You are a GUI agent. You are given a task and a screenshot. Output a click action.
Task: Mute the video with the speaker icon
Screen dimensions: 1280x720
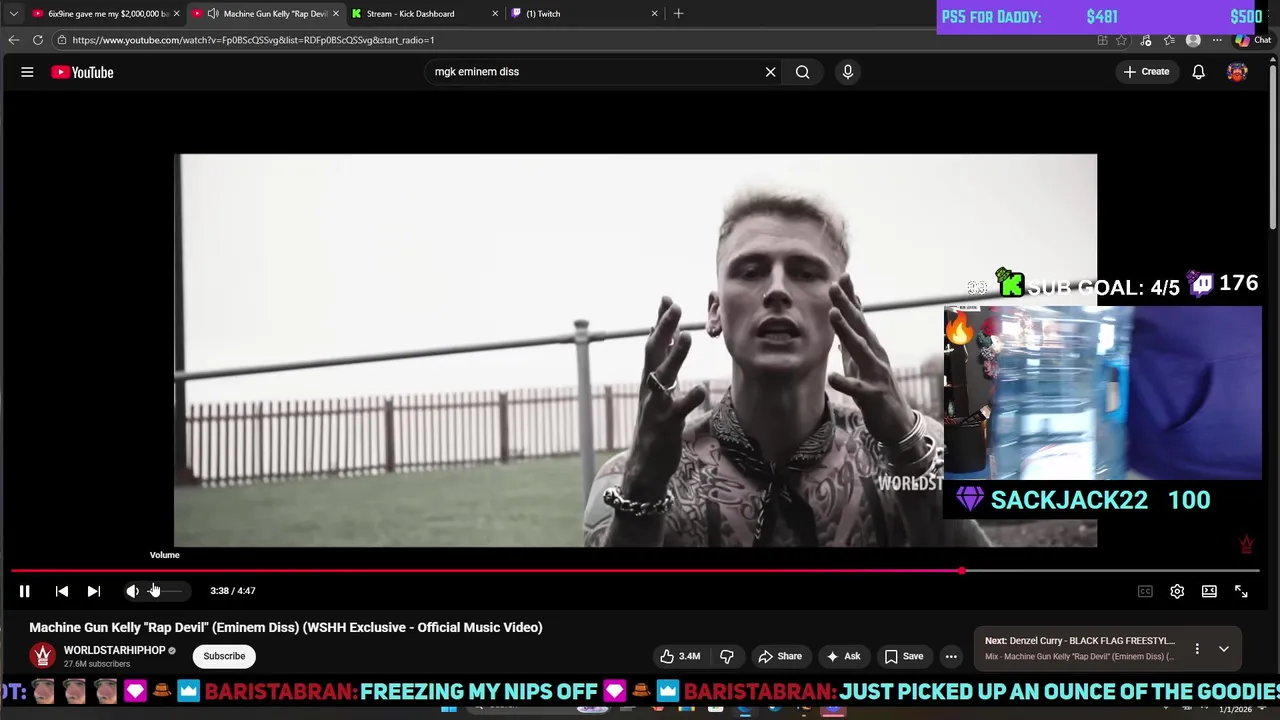pyautogui.click(x=132, y=591)
